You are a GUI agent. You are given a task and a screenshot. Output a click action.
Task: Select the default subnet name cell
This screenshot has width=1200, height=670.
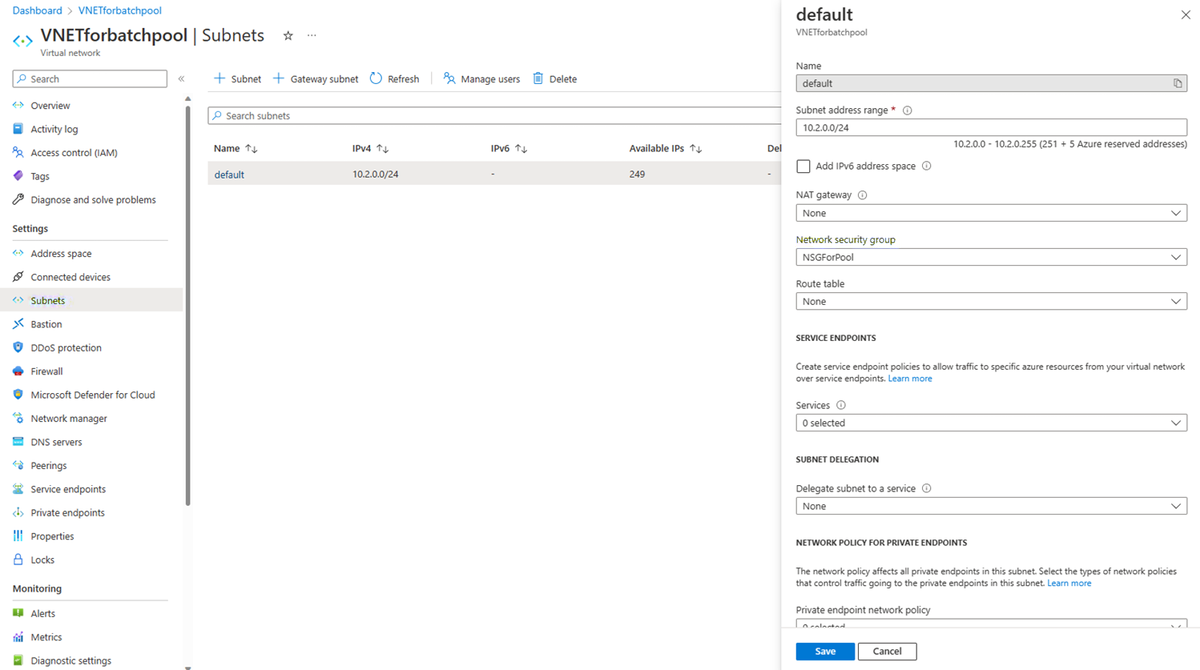click(229, 174)
